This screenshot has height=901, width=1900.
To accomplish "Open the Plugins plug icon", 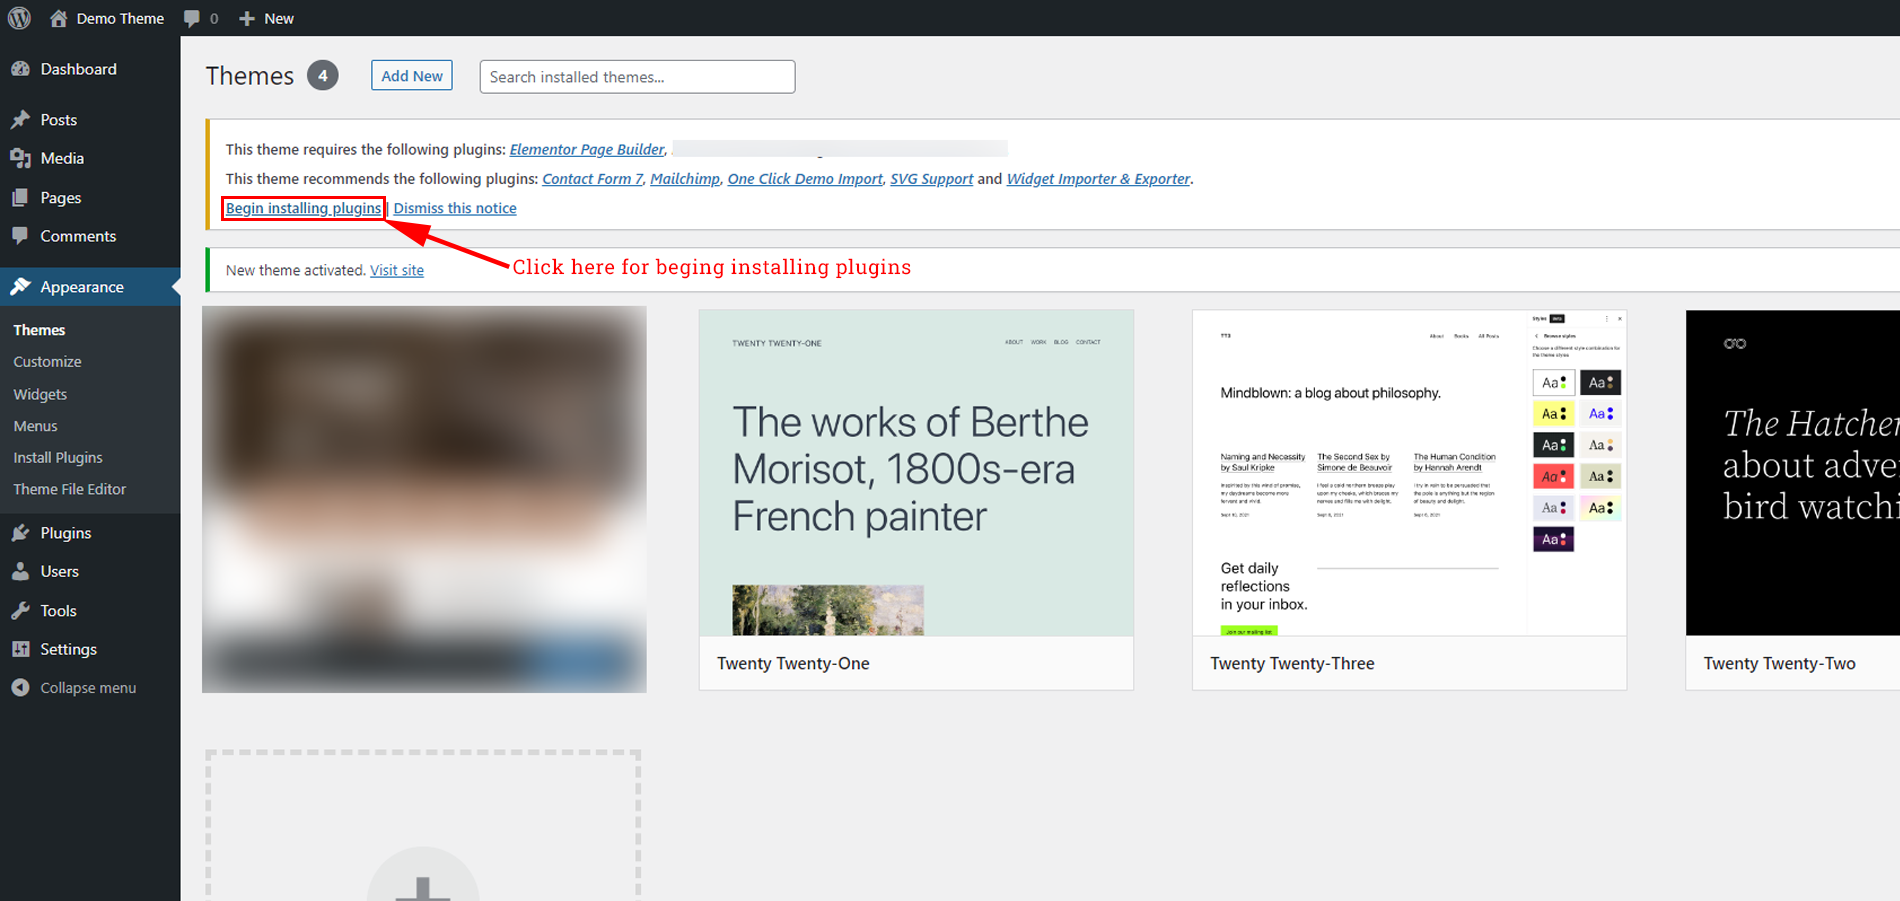I will pos(22,532).
